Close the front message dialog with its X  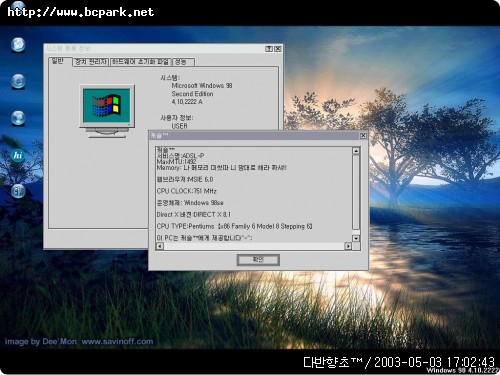coord(363,135)
